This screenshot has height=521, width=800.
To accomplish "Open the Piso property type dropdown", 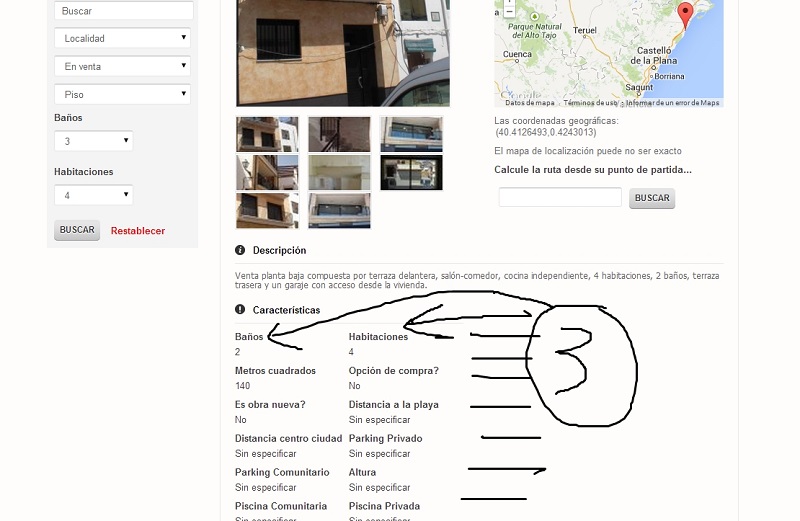I will 122,94.
